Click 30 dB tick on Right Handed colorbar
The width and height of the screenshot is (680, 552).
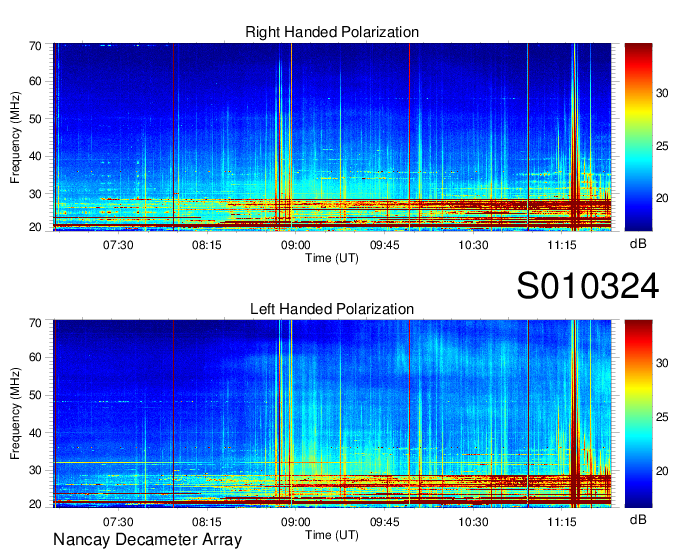[x=662, y=93]
